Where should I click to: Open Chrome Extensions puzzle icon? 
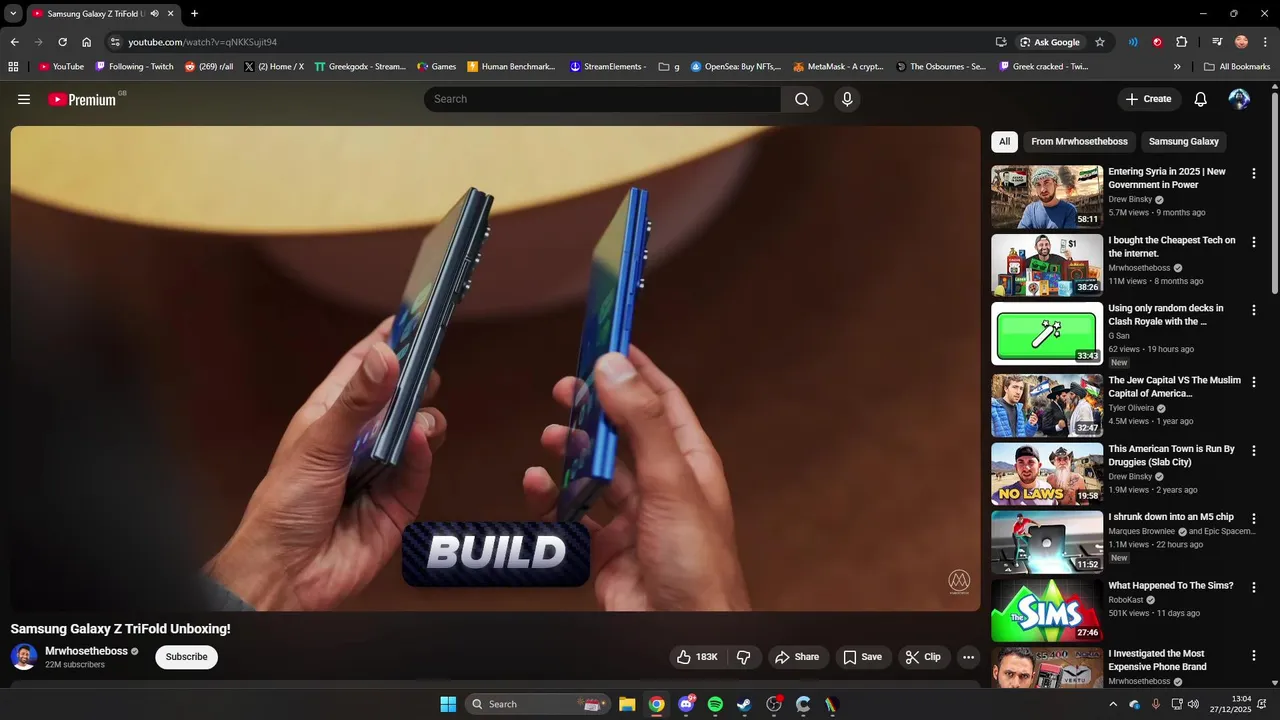point(1181,42)
